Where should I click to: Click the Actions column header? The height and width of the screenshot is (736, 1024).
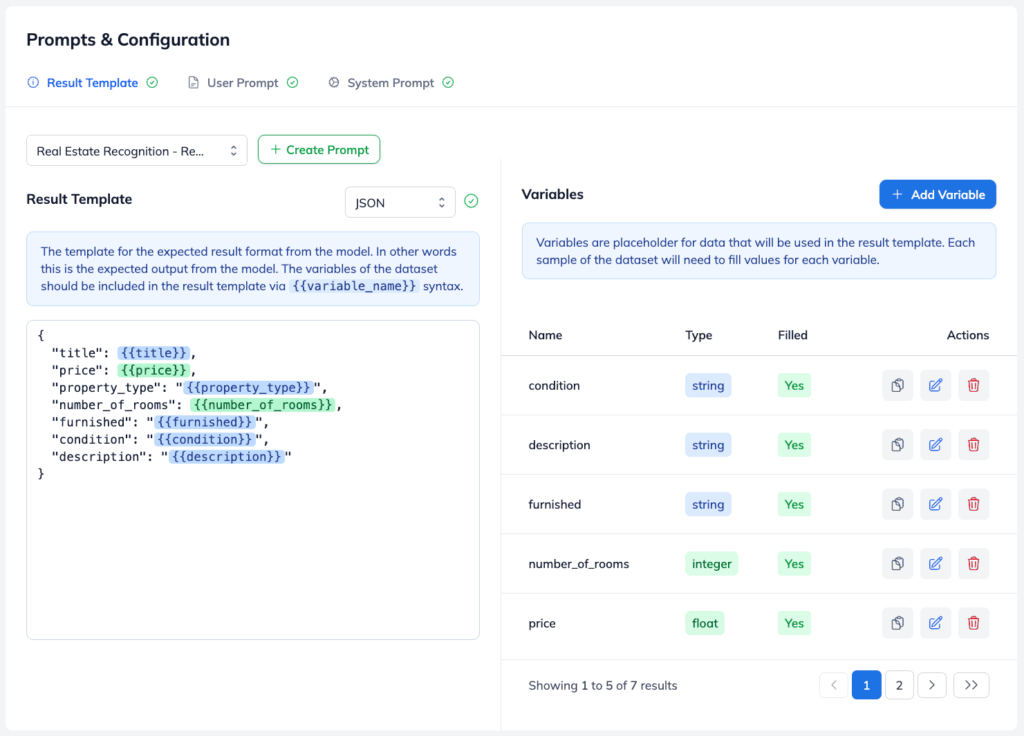[967, 335]
